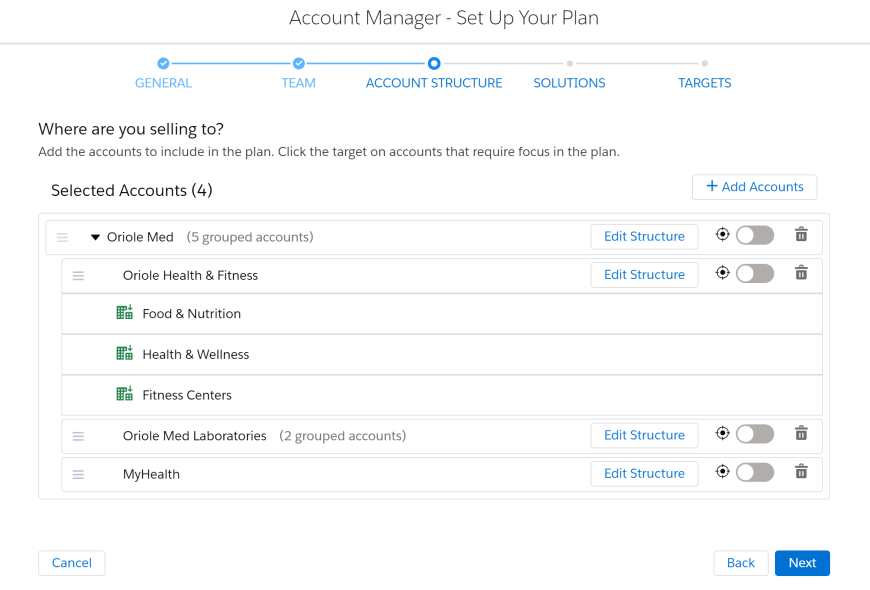870x590 pixels.
Task: Click the target icon for Oriole Health & Fitness
Action: pos(722,273)
